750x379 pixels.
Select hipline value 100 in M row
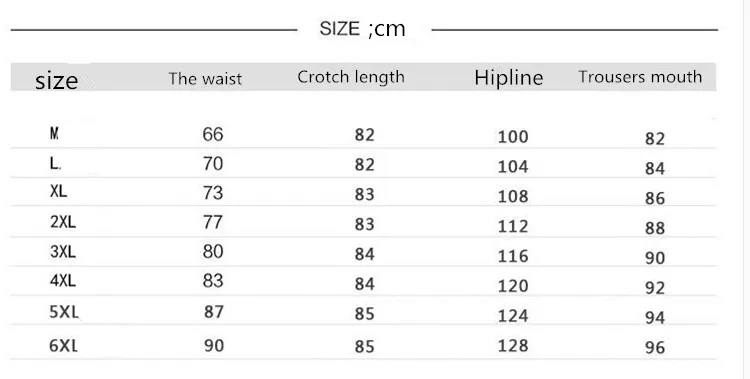pyautogui.click(x=513, y=137)
